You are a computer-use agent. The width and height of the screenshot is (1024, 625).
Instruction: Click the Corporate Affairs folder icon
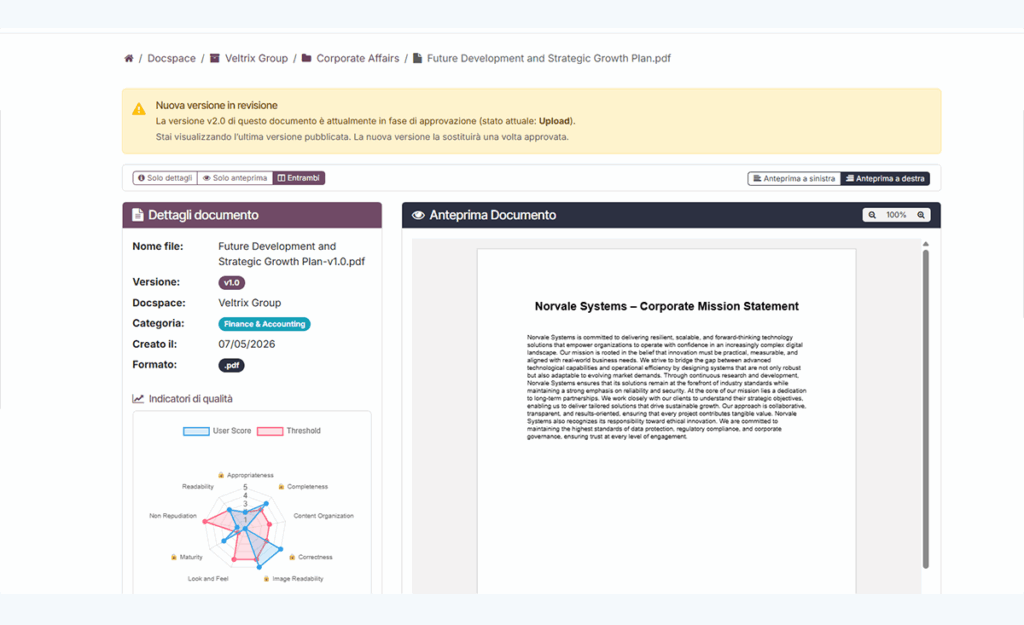(x=306, y=58)
